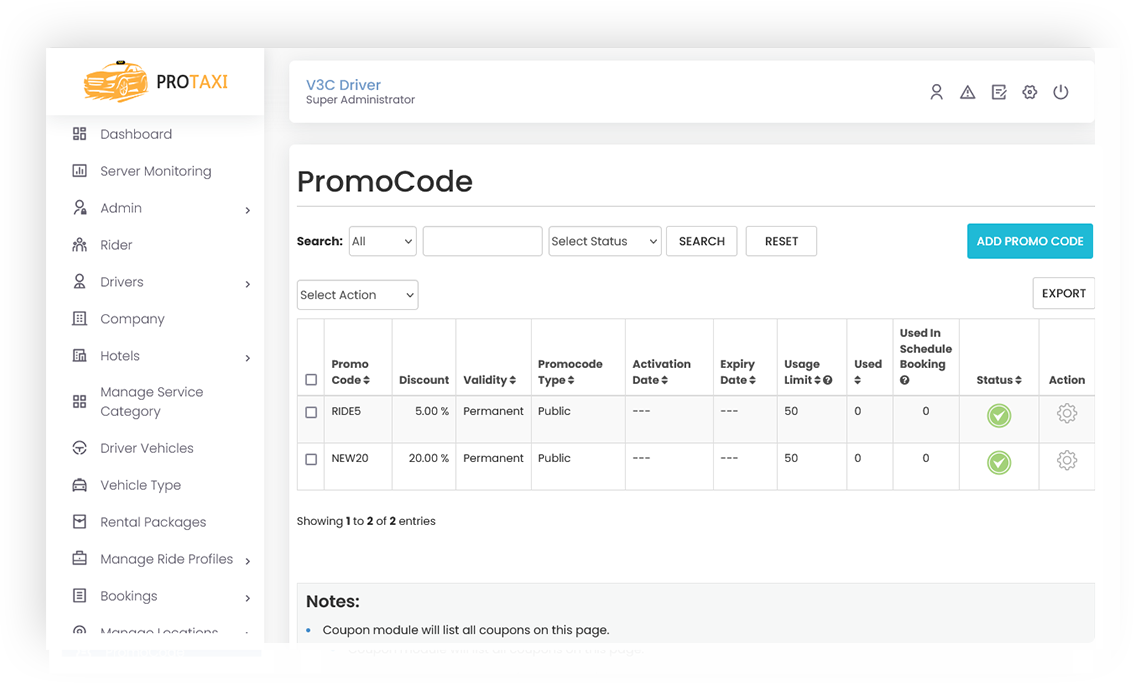
Task: Expand the Drivers submenu chevron
Action: pos(248,284)
